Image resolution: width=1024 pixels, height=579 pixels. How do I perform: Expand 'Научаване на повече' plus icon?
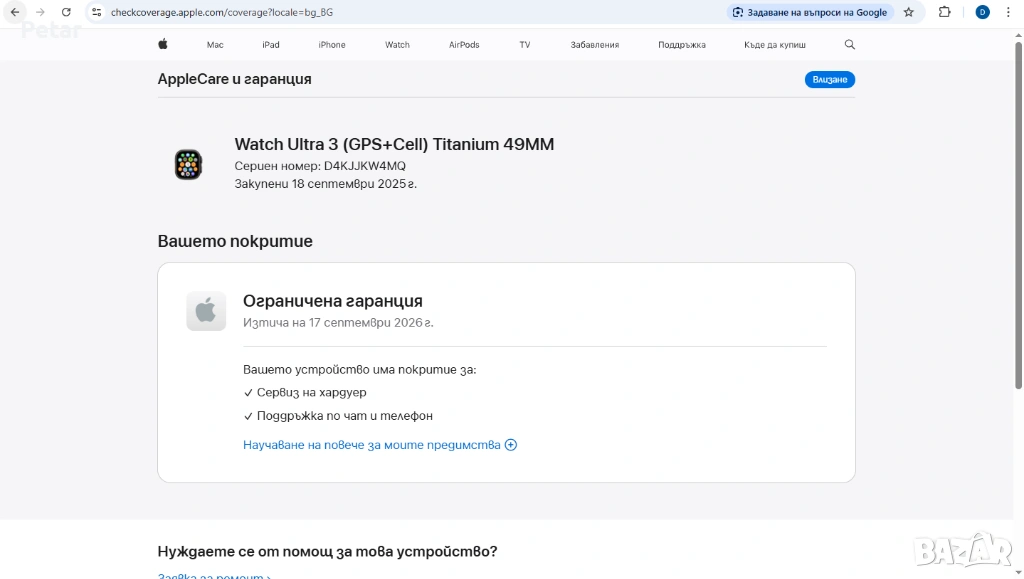pos(511,445)
